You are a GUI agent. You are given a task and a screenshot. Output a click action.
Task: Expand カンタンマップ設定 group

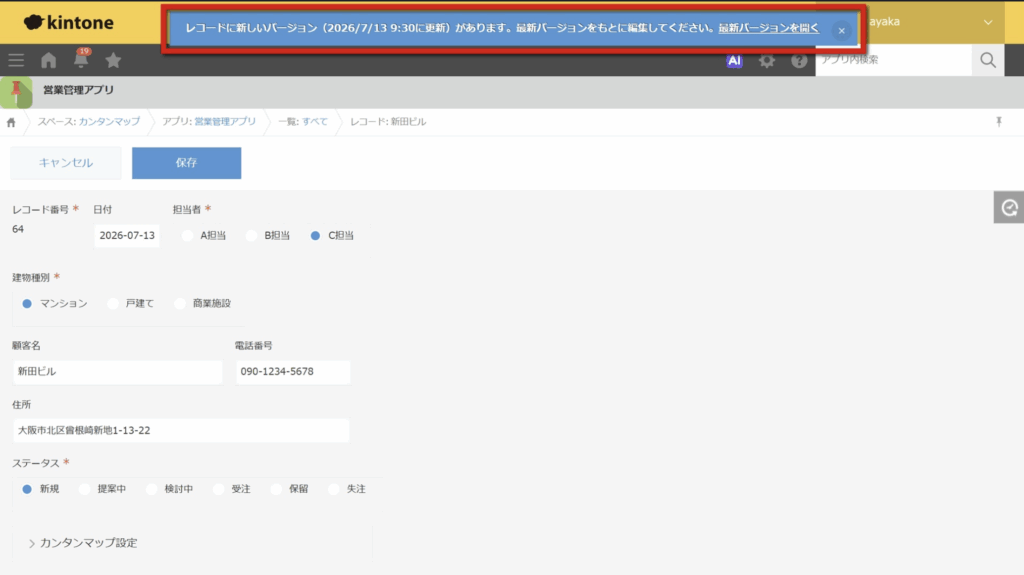pyautogui.click(x=83, y=543)
